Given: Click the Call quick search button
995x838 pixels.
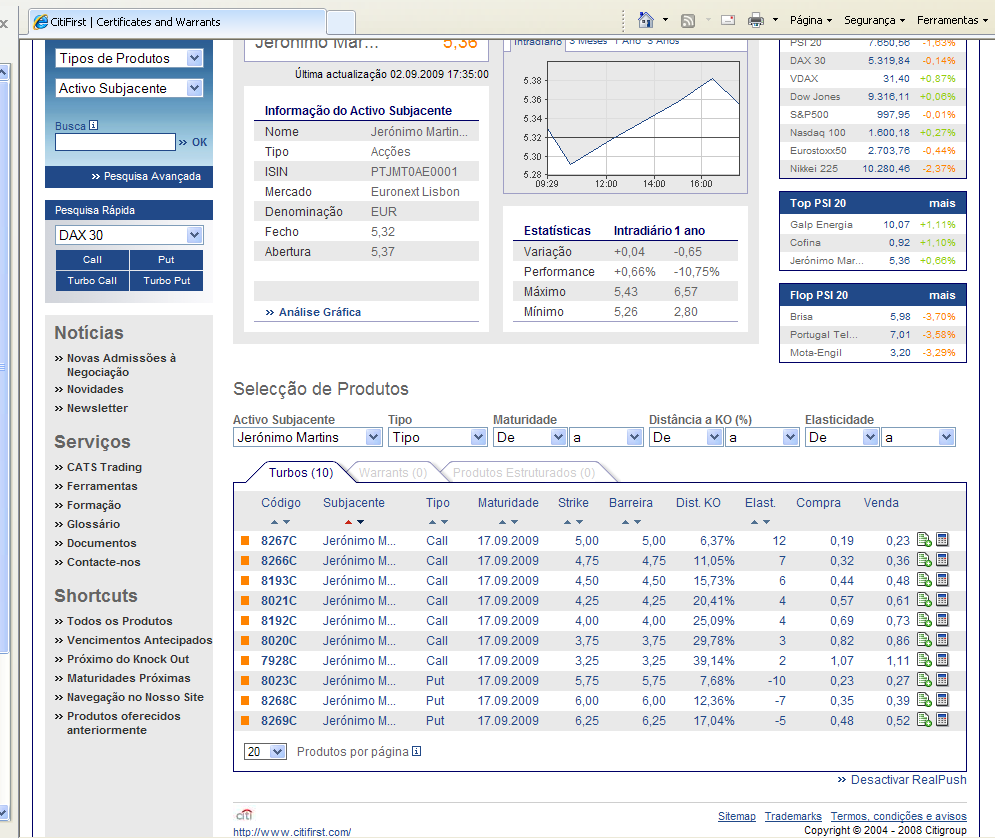Looking at the screenshot, I should coord(93,259).
